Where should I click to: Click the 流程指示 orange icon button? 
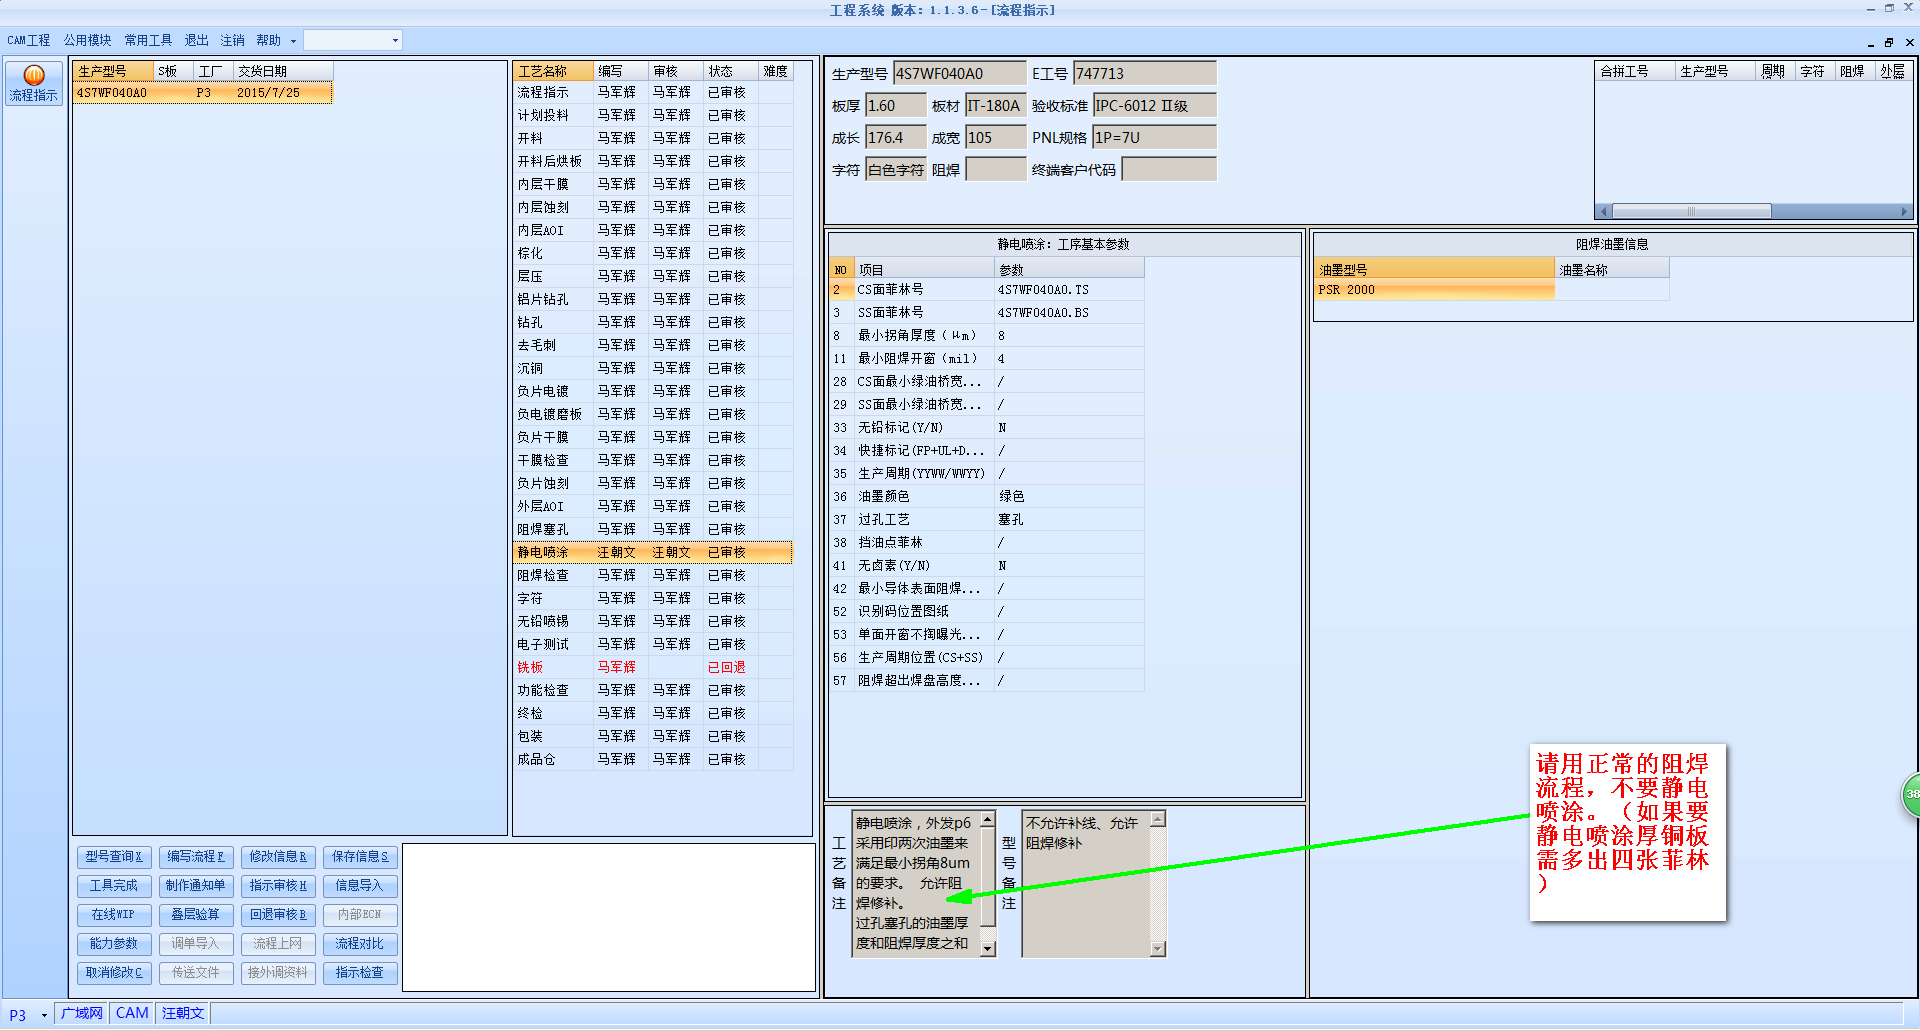[x=34, y=84]
